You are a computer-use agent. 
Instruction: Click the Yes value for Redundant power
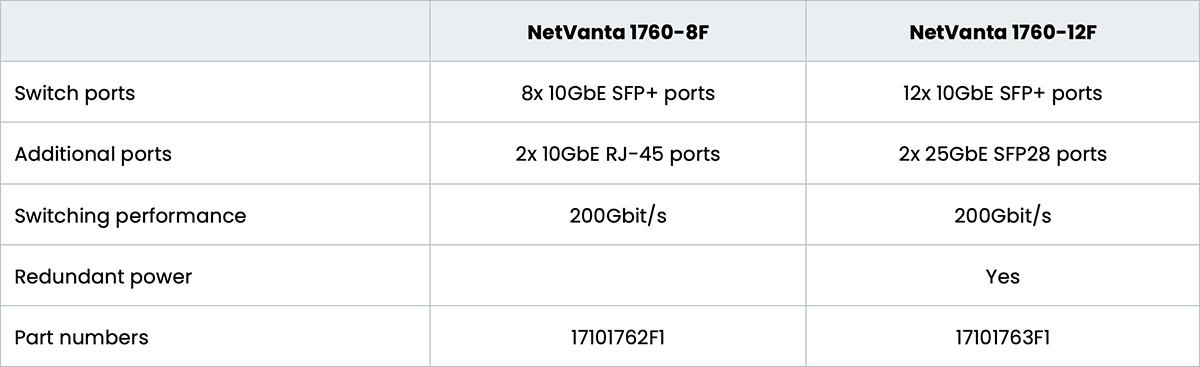tap(1002, 276)
